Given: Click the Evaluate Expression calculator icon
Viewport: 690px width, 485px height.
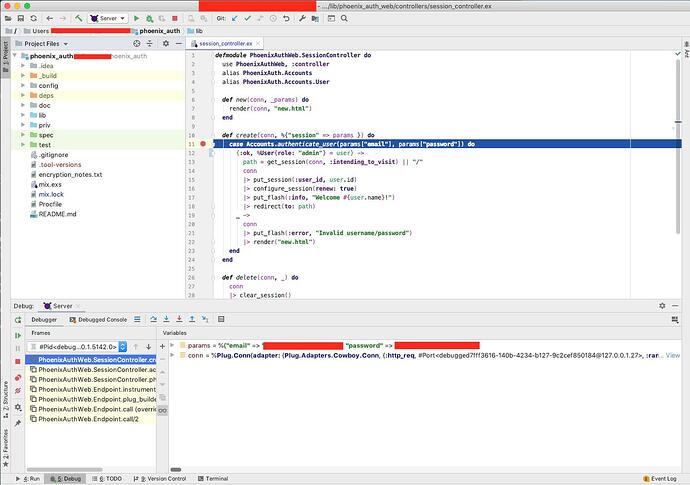Looking at the screenshot, I should (221, 319).
